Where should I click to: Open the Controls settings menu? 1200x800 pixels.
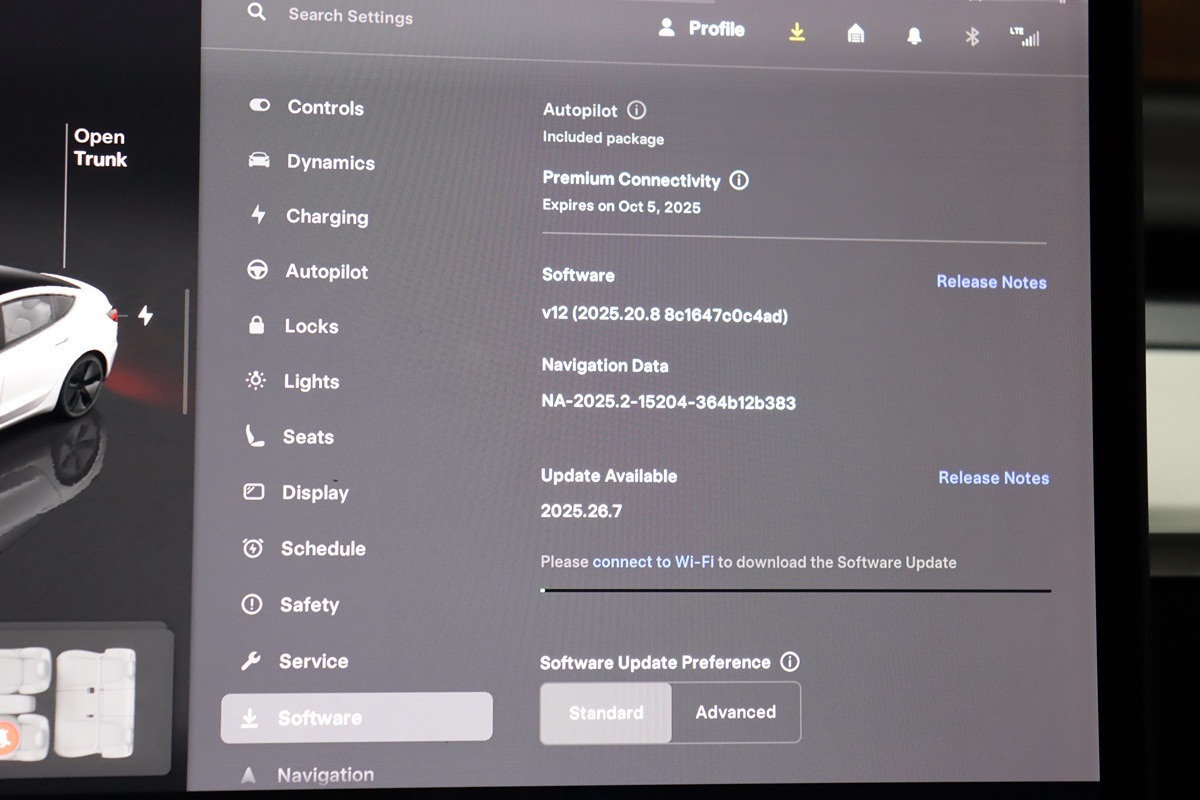click(x=305, y=107)
